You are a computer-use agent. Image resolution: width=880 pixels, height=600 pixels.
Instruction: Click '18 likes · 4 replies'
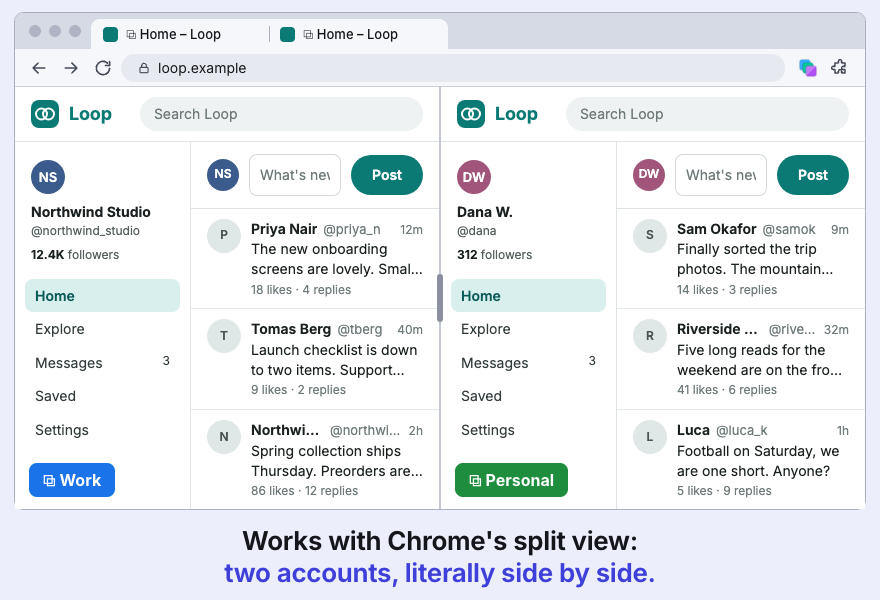click(x=301, y=290)
